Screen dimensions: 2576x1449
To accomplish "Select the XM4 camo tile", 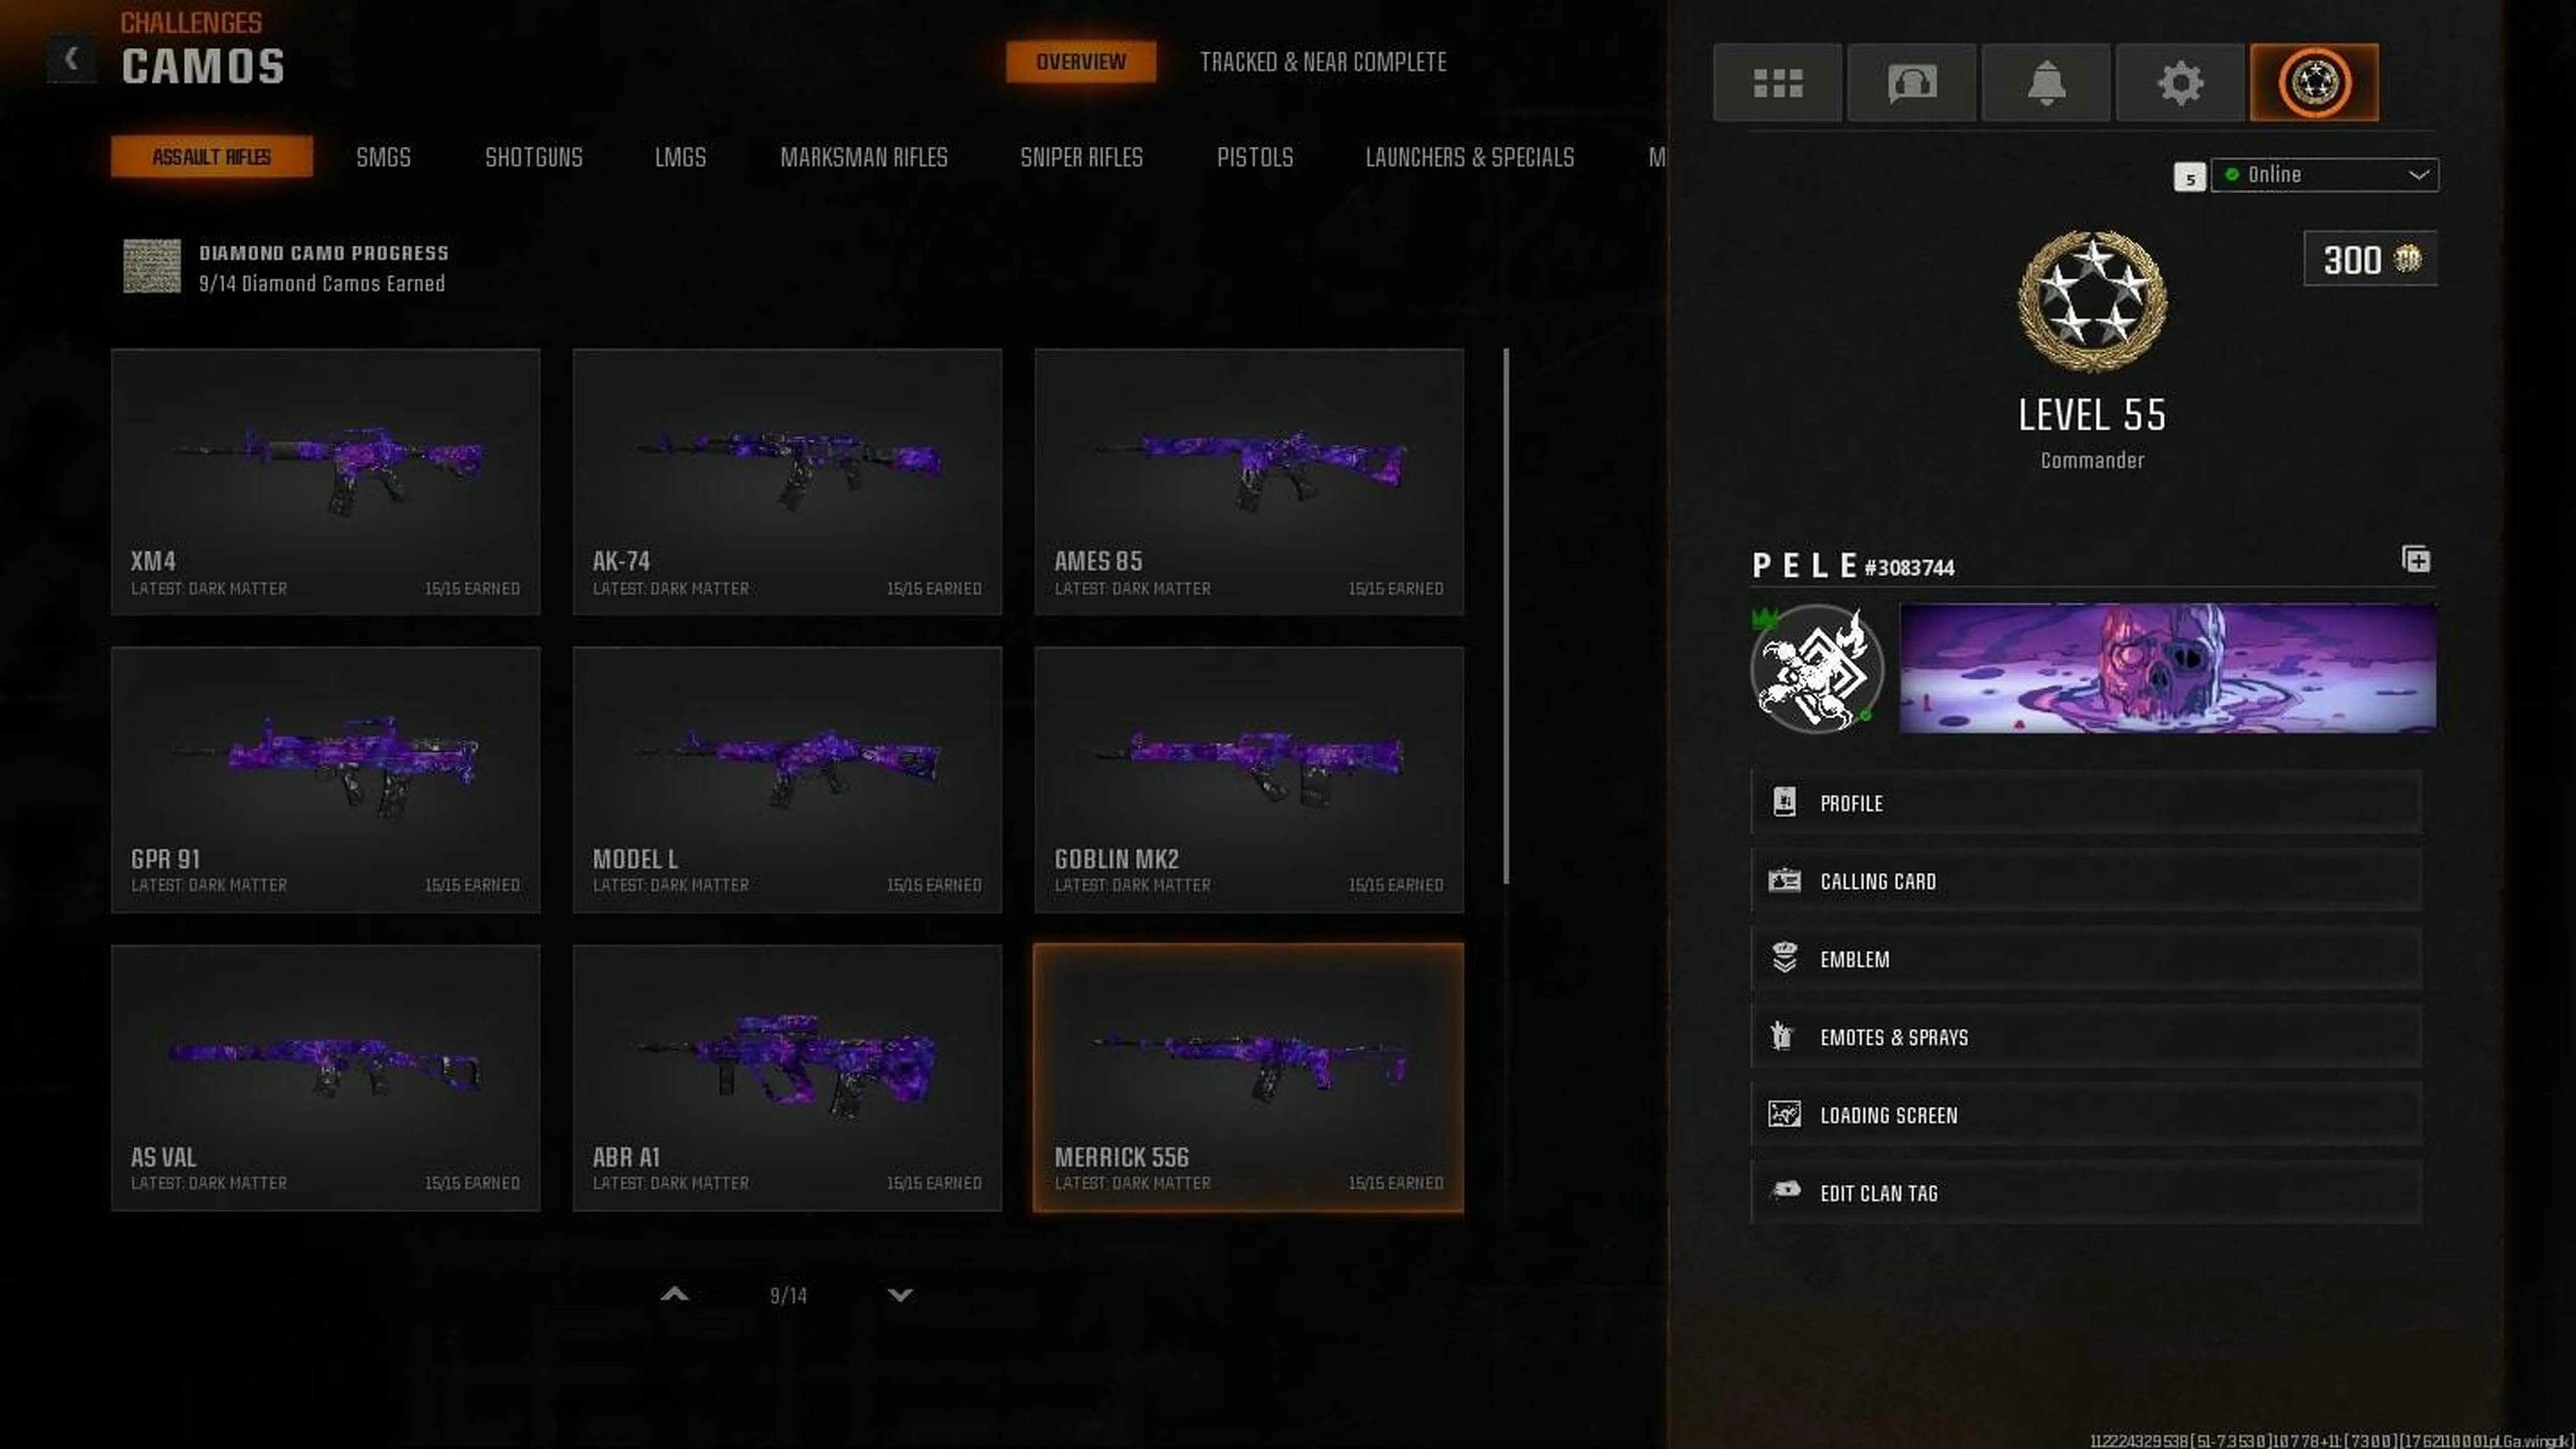I will pos(326,481).
